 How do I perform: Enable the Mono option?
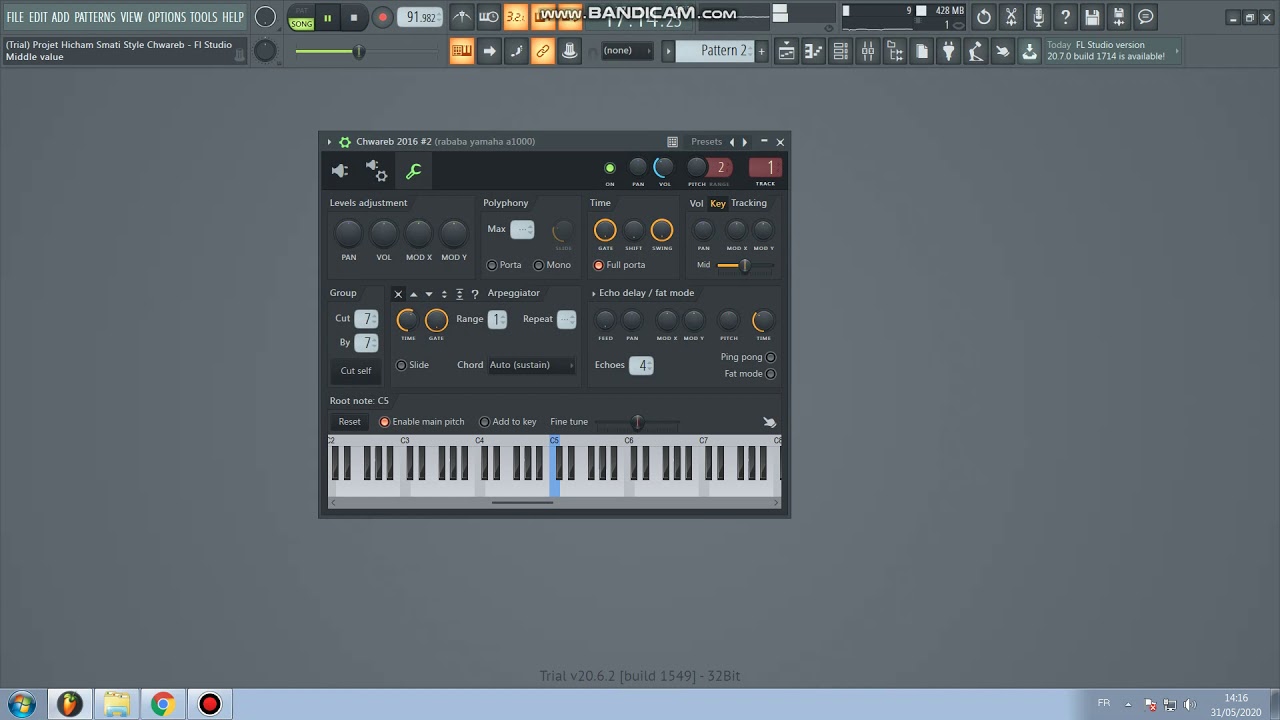pyautogui.click(x=552, y=265)
